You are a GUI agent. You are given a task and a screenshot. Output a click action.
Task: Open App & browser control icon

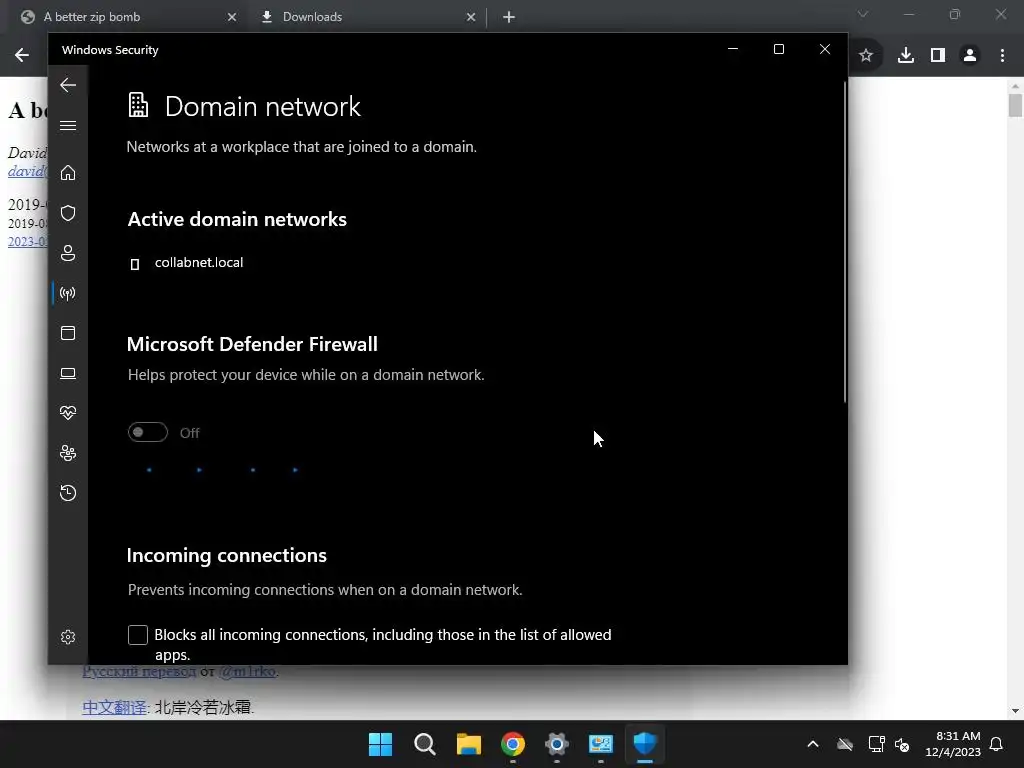tap(68, 333)
